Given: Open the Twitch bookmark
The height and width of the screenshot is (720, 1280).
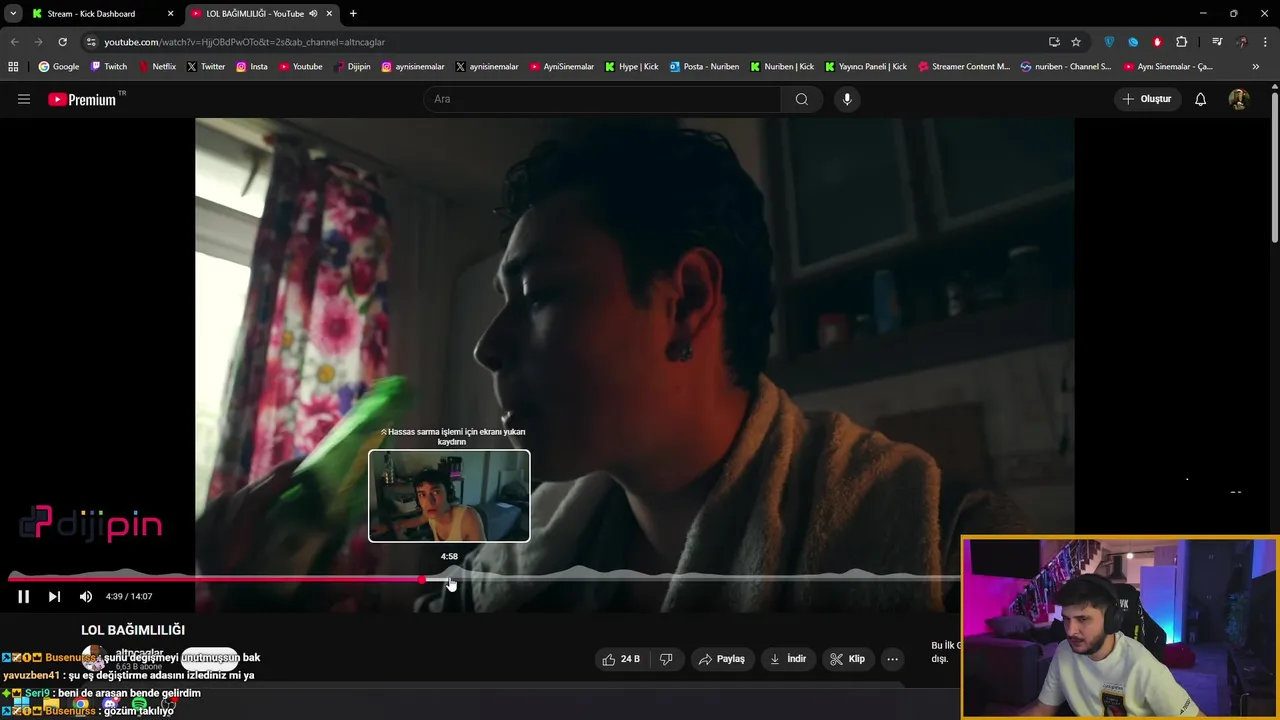Looking at the screenshot, I should (109, 67).
